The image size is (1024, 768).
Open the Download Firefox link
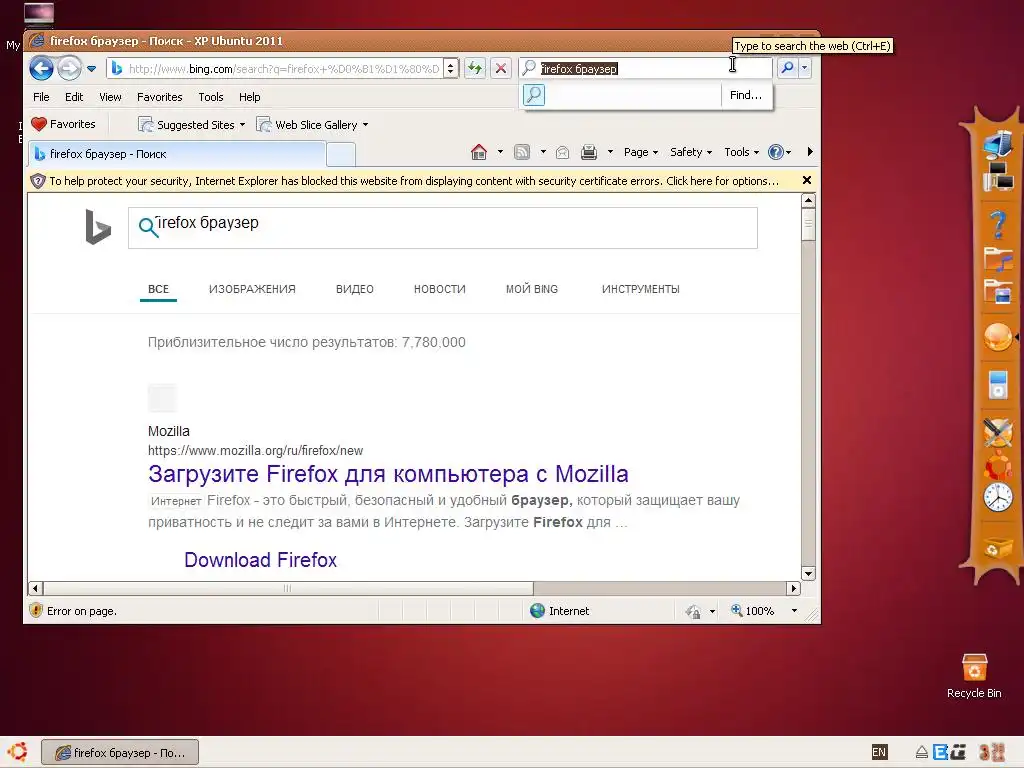coord(261,560)
